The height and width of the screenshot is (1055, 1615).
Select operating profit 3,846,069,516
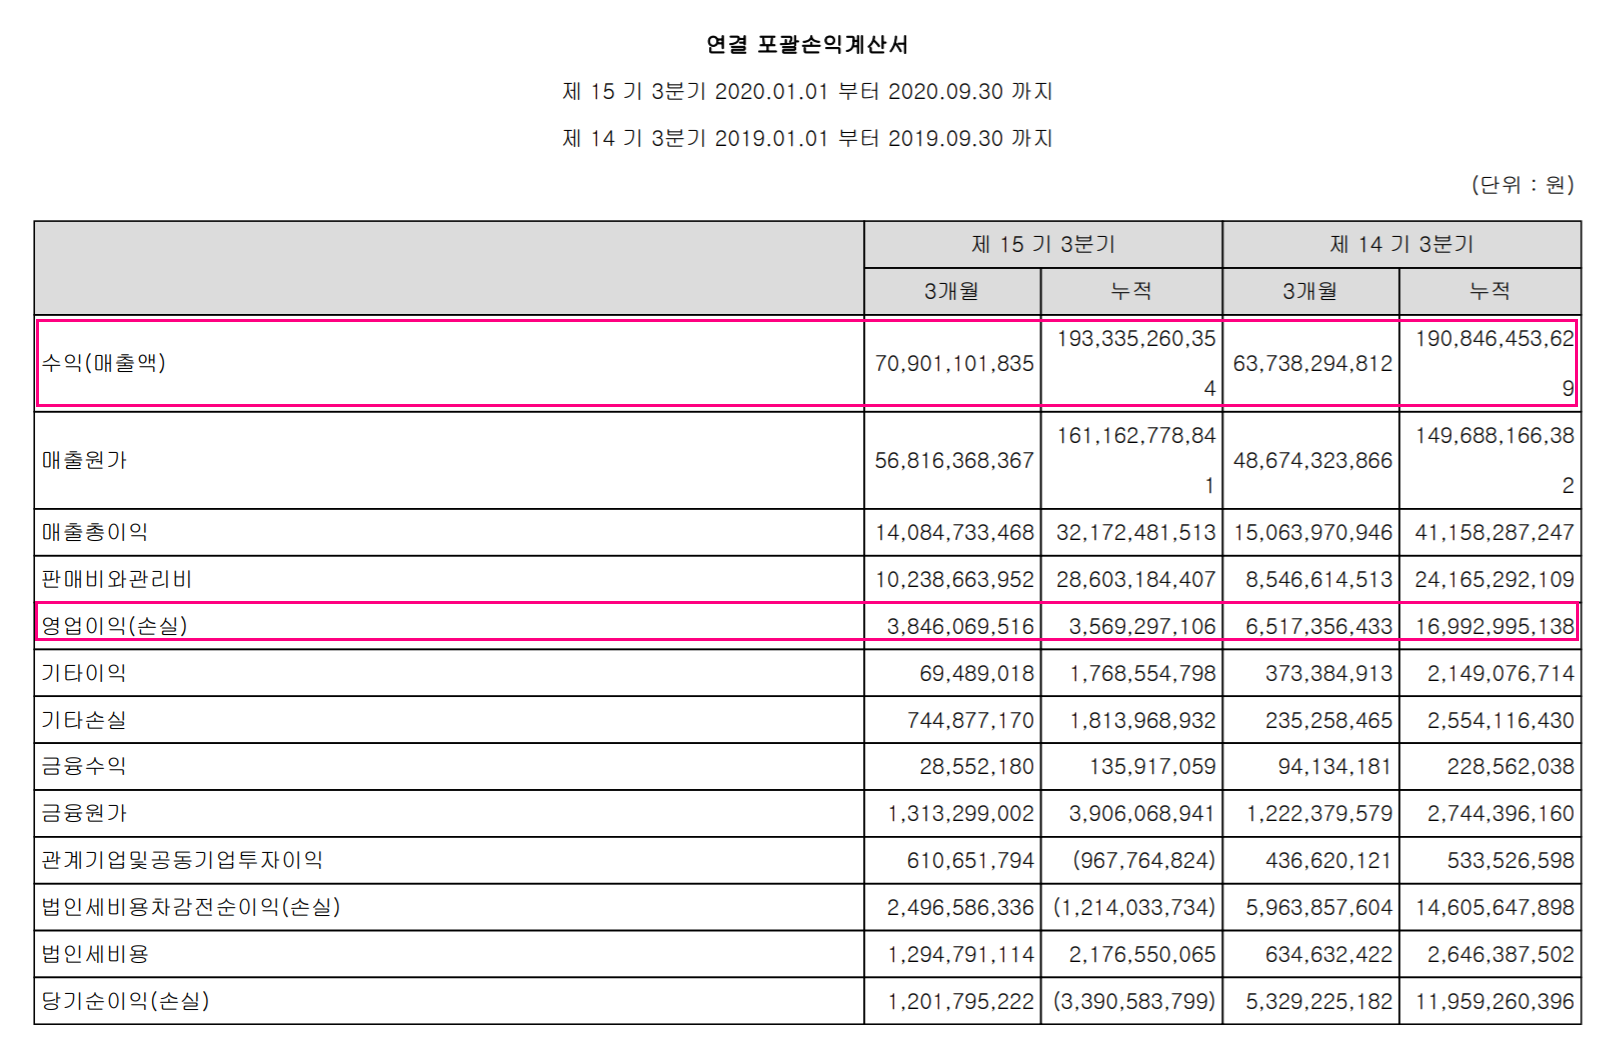tap(960, 626)
